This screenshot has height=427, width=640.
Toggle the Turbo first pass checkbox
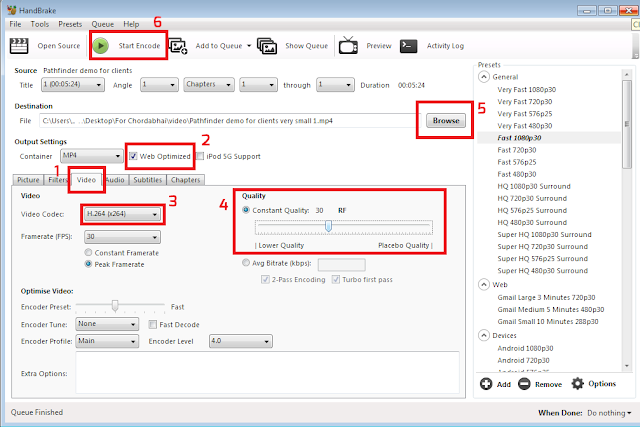[x=336, y=279]
